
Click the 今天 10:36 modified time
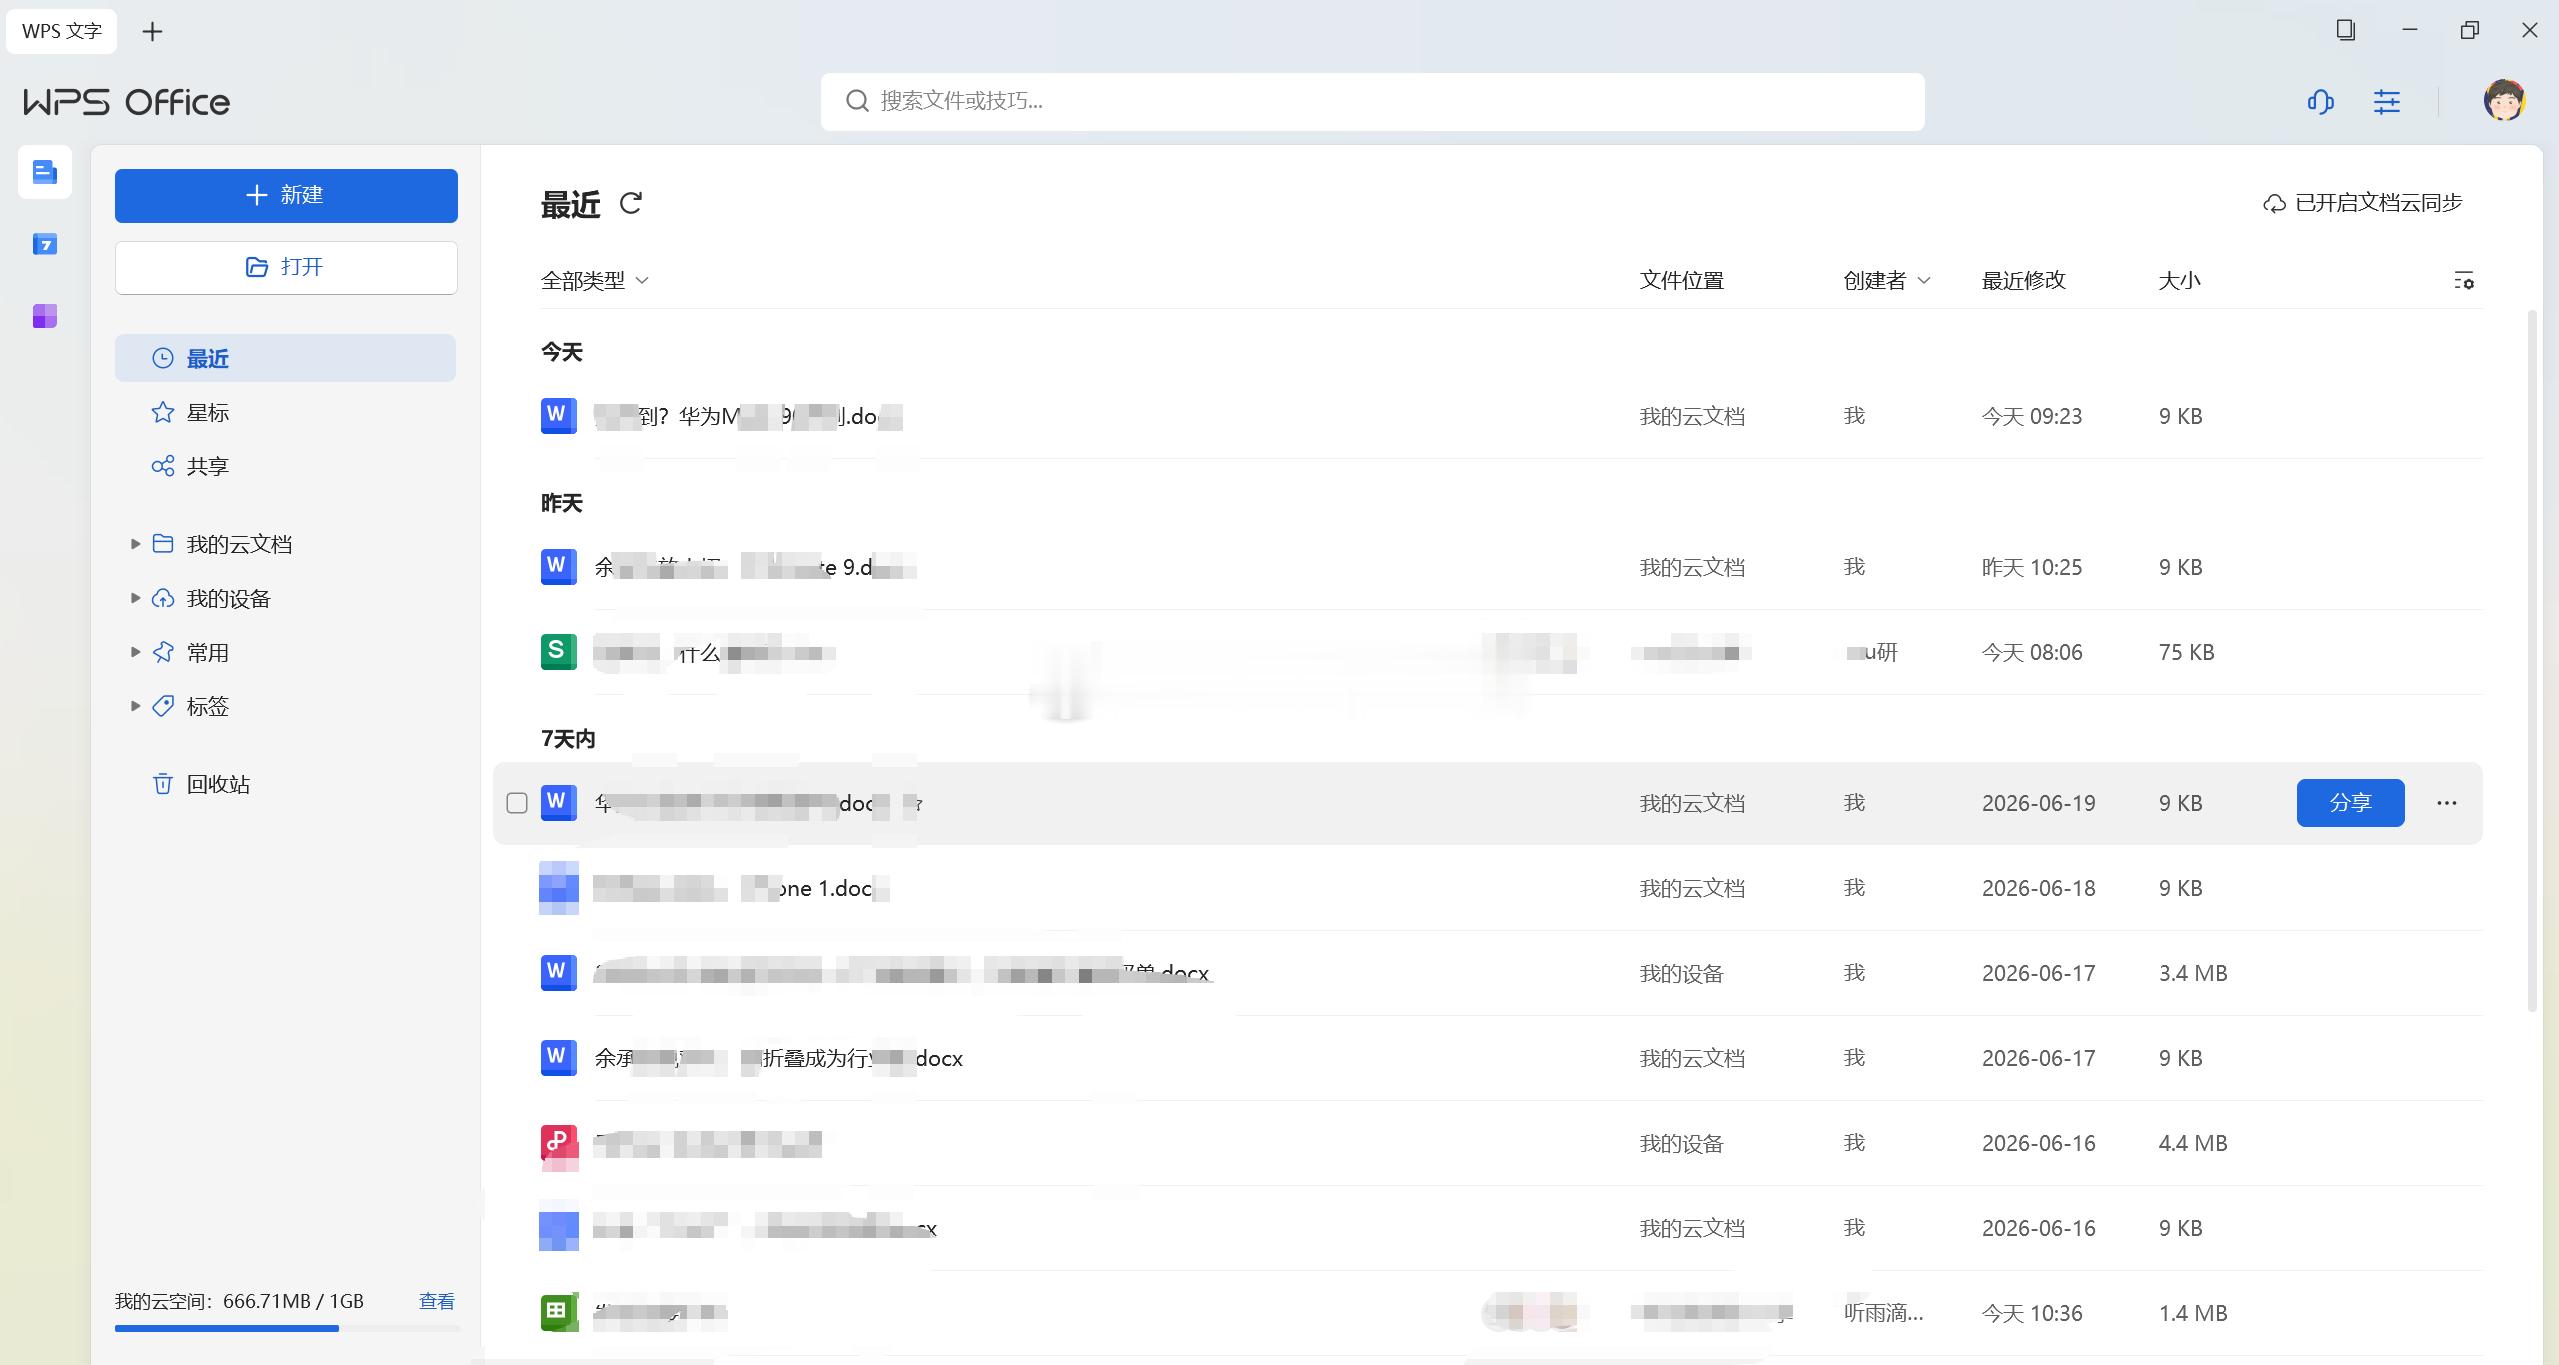2032,1313
